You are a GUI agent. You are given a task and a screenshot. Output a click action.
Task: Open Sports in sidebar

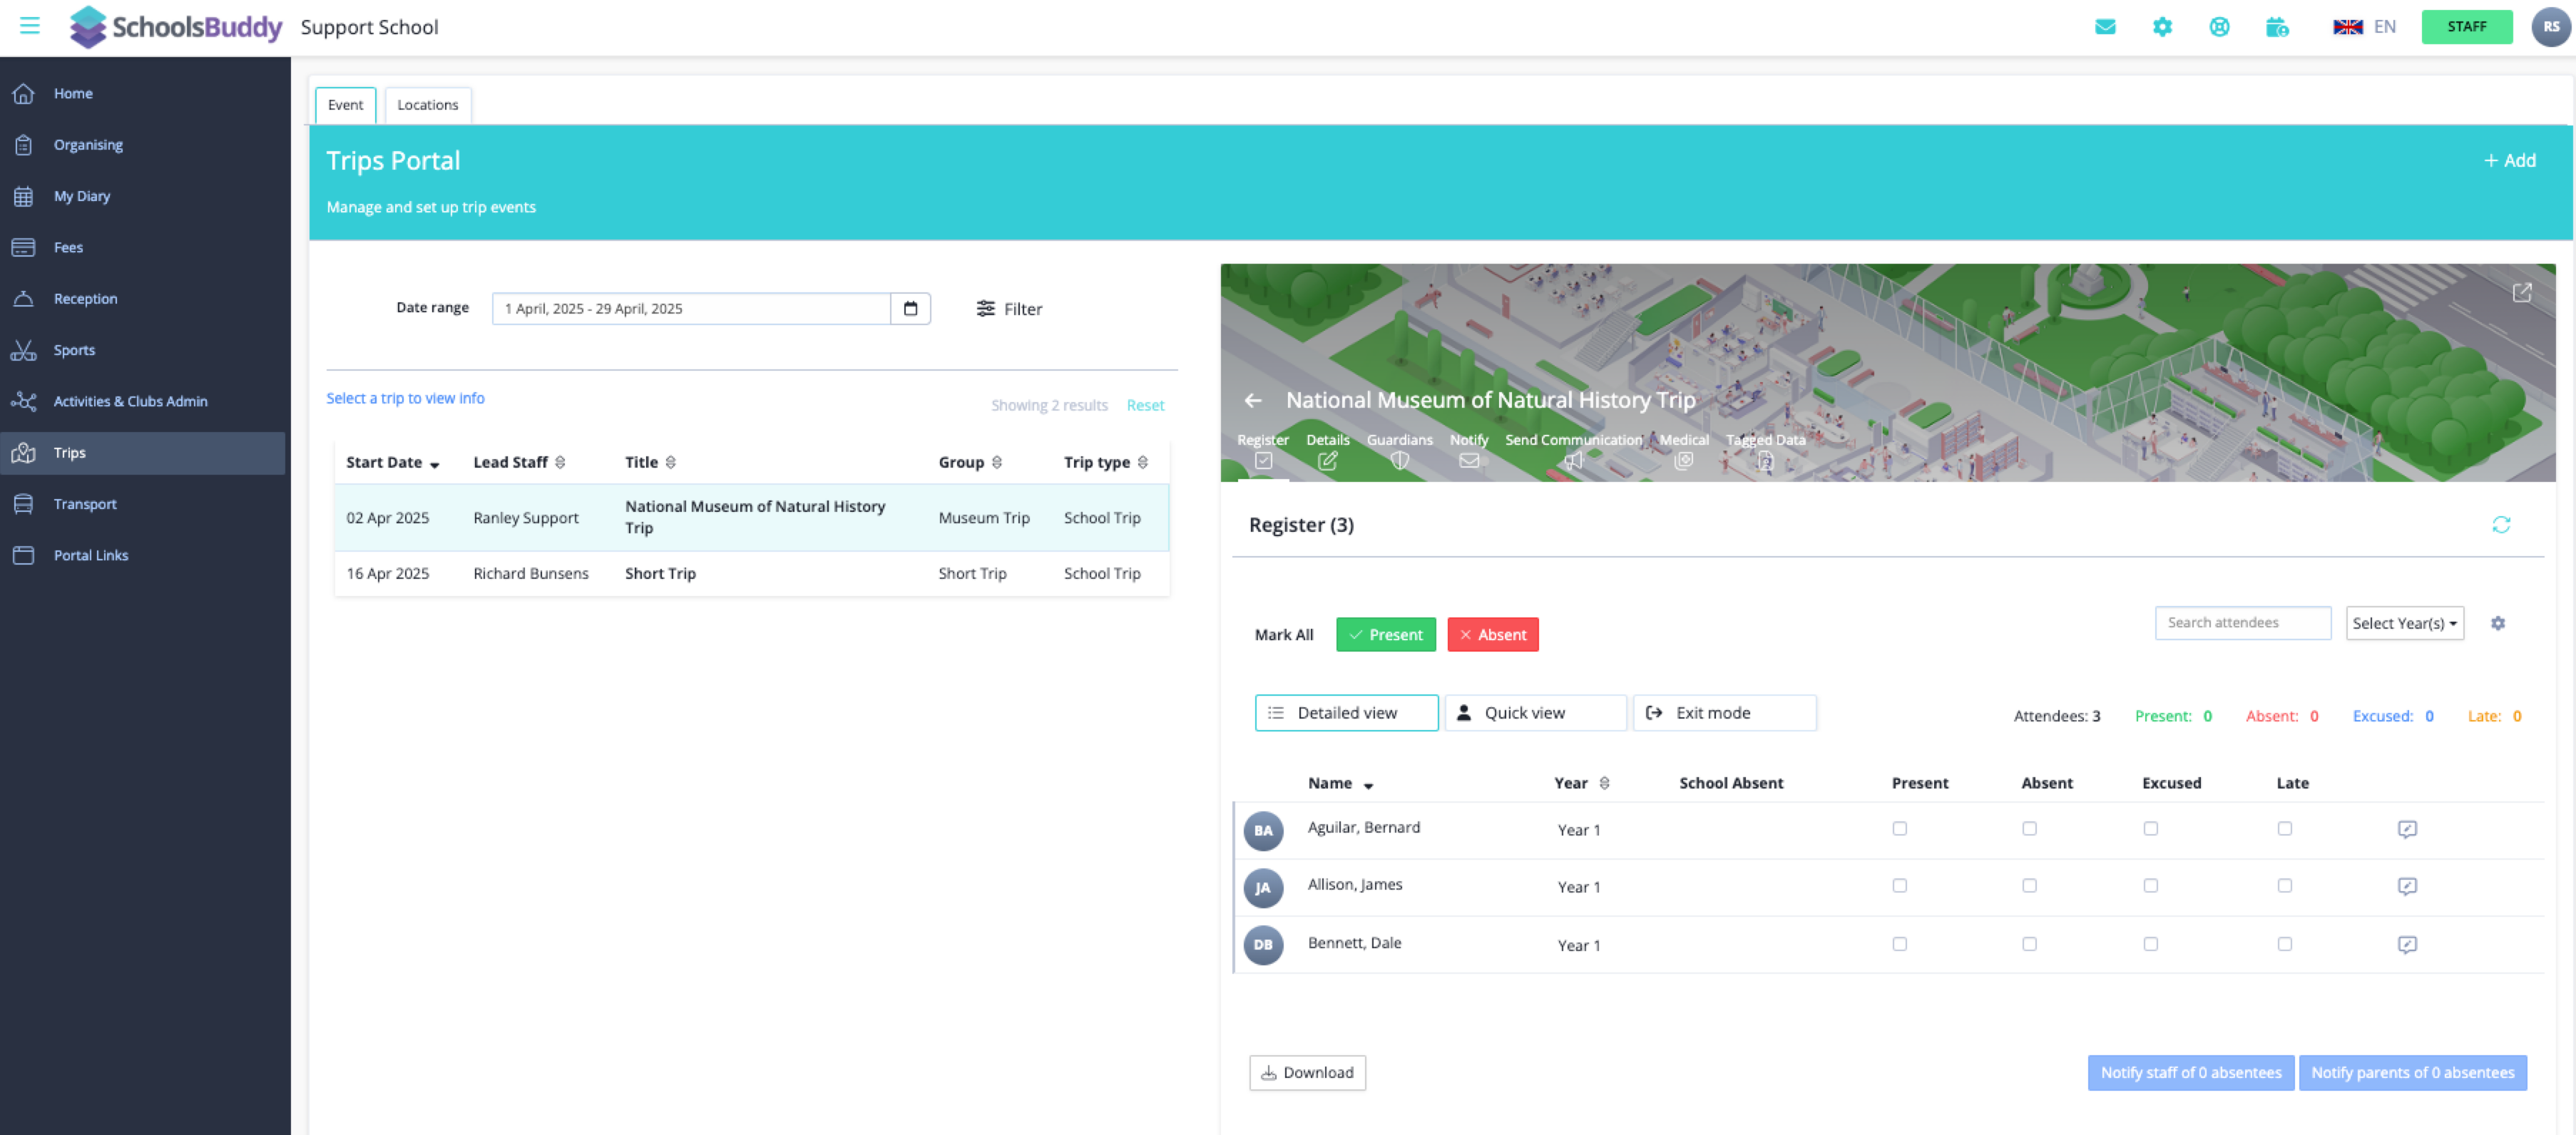tap(143, 350)
